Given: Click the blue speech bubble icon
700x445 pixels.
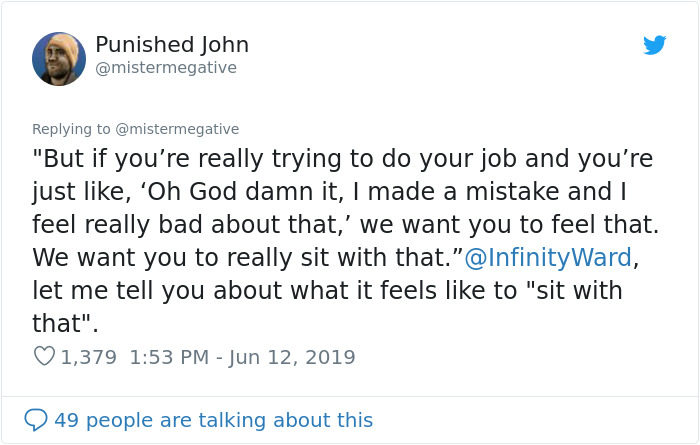Looking at the screenshot, I should click(36, 420).
